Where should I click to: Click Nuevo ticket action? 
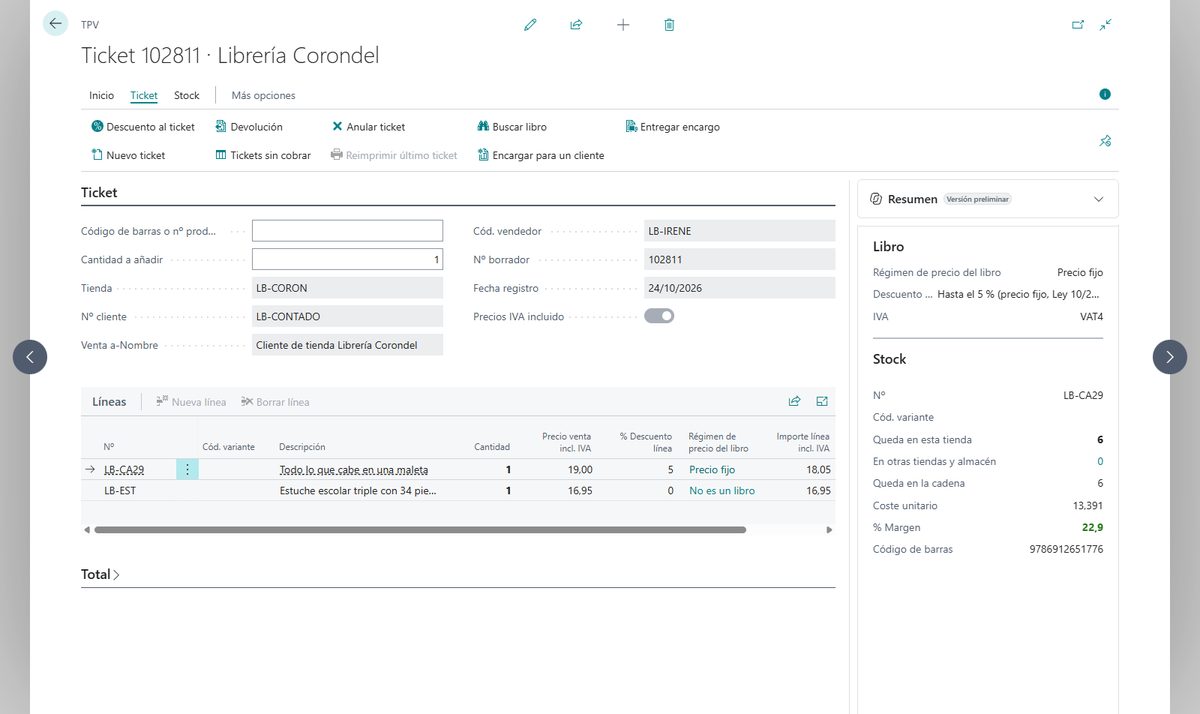pos(128,155)
